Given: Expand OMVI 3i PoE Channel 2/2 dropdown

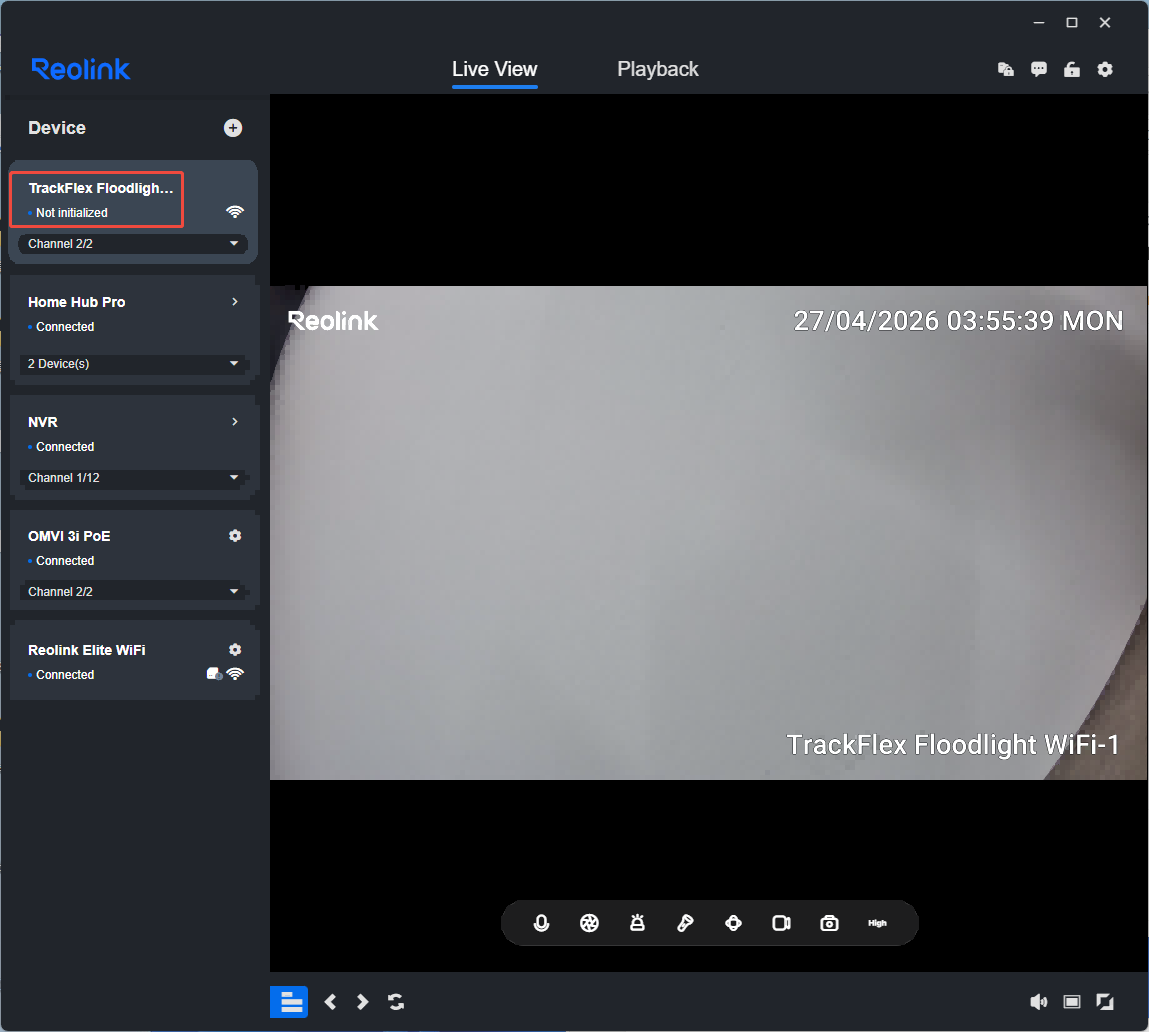Looking at the screenshot, I should tap(133, 591).
